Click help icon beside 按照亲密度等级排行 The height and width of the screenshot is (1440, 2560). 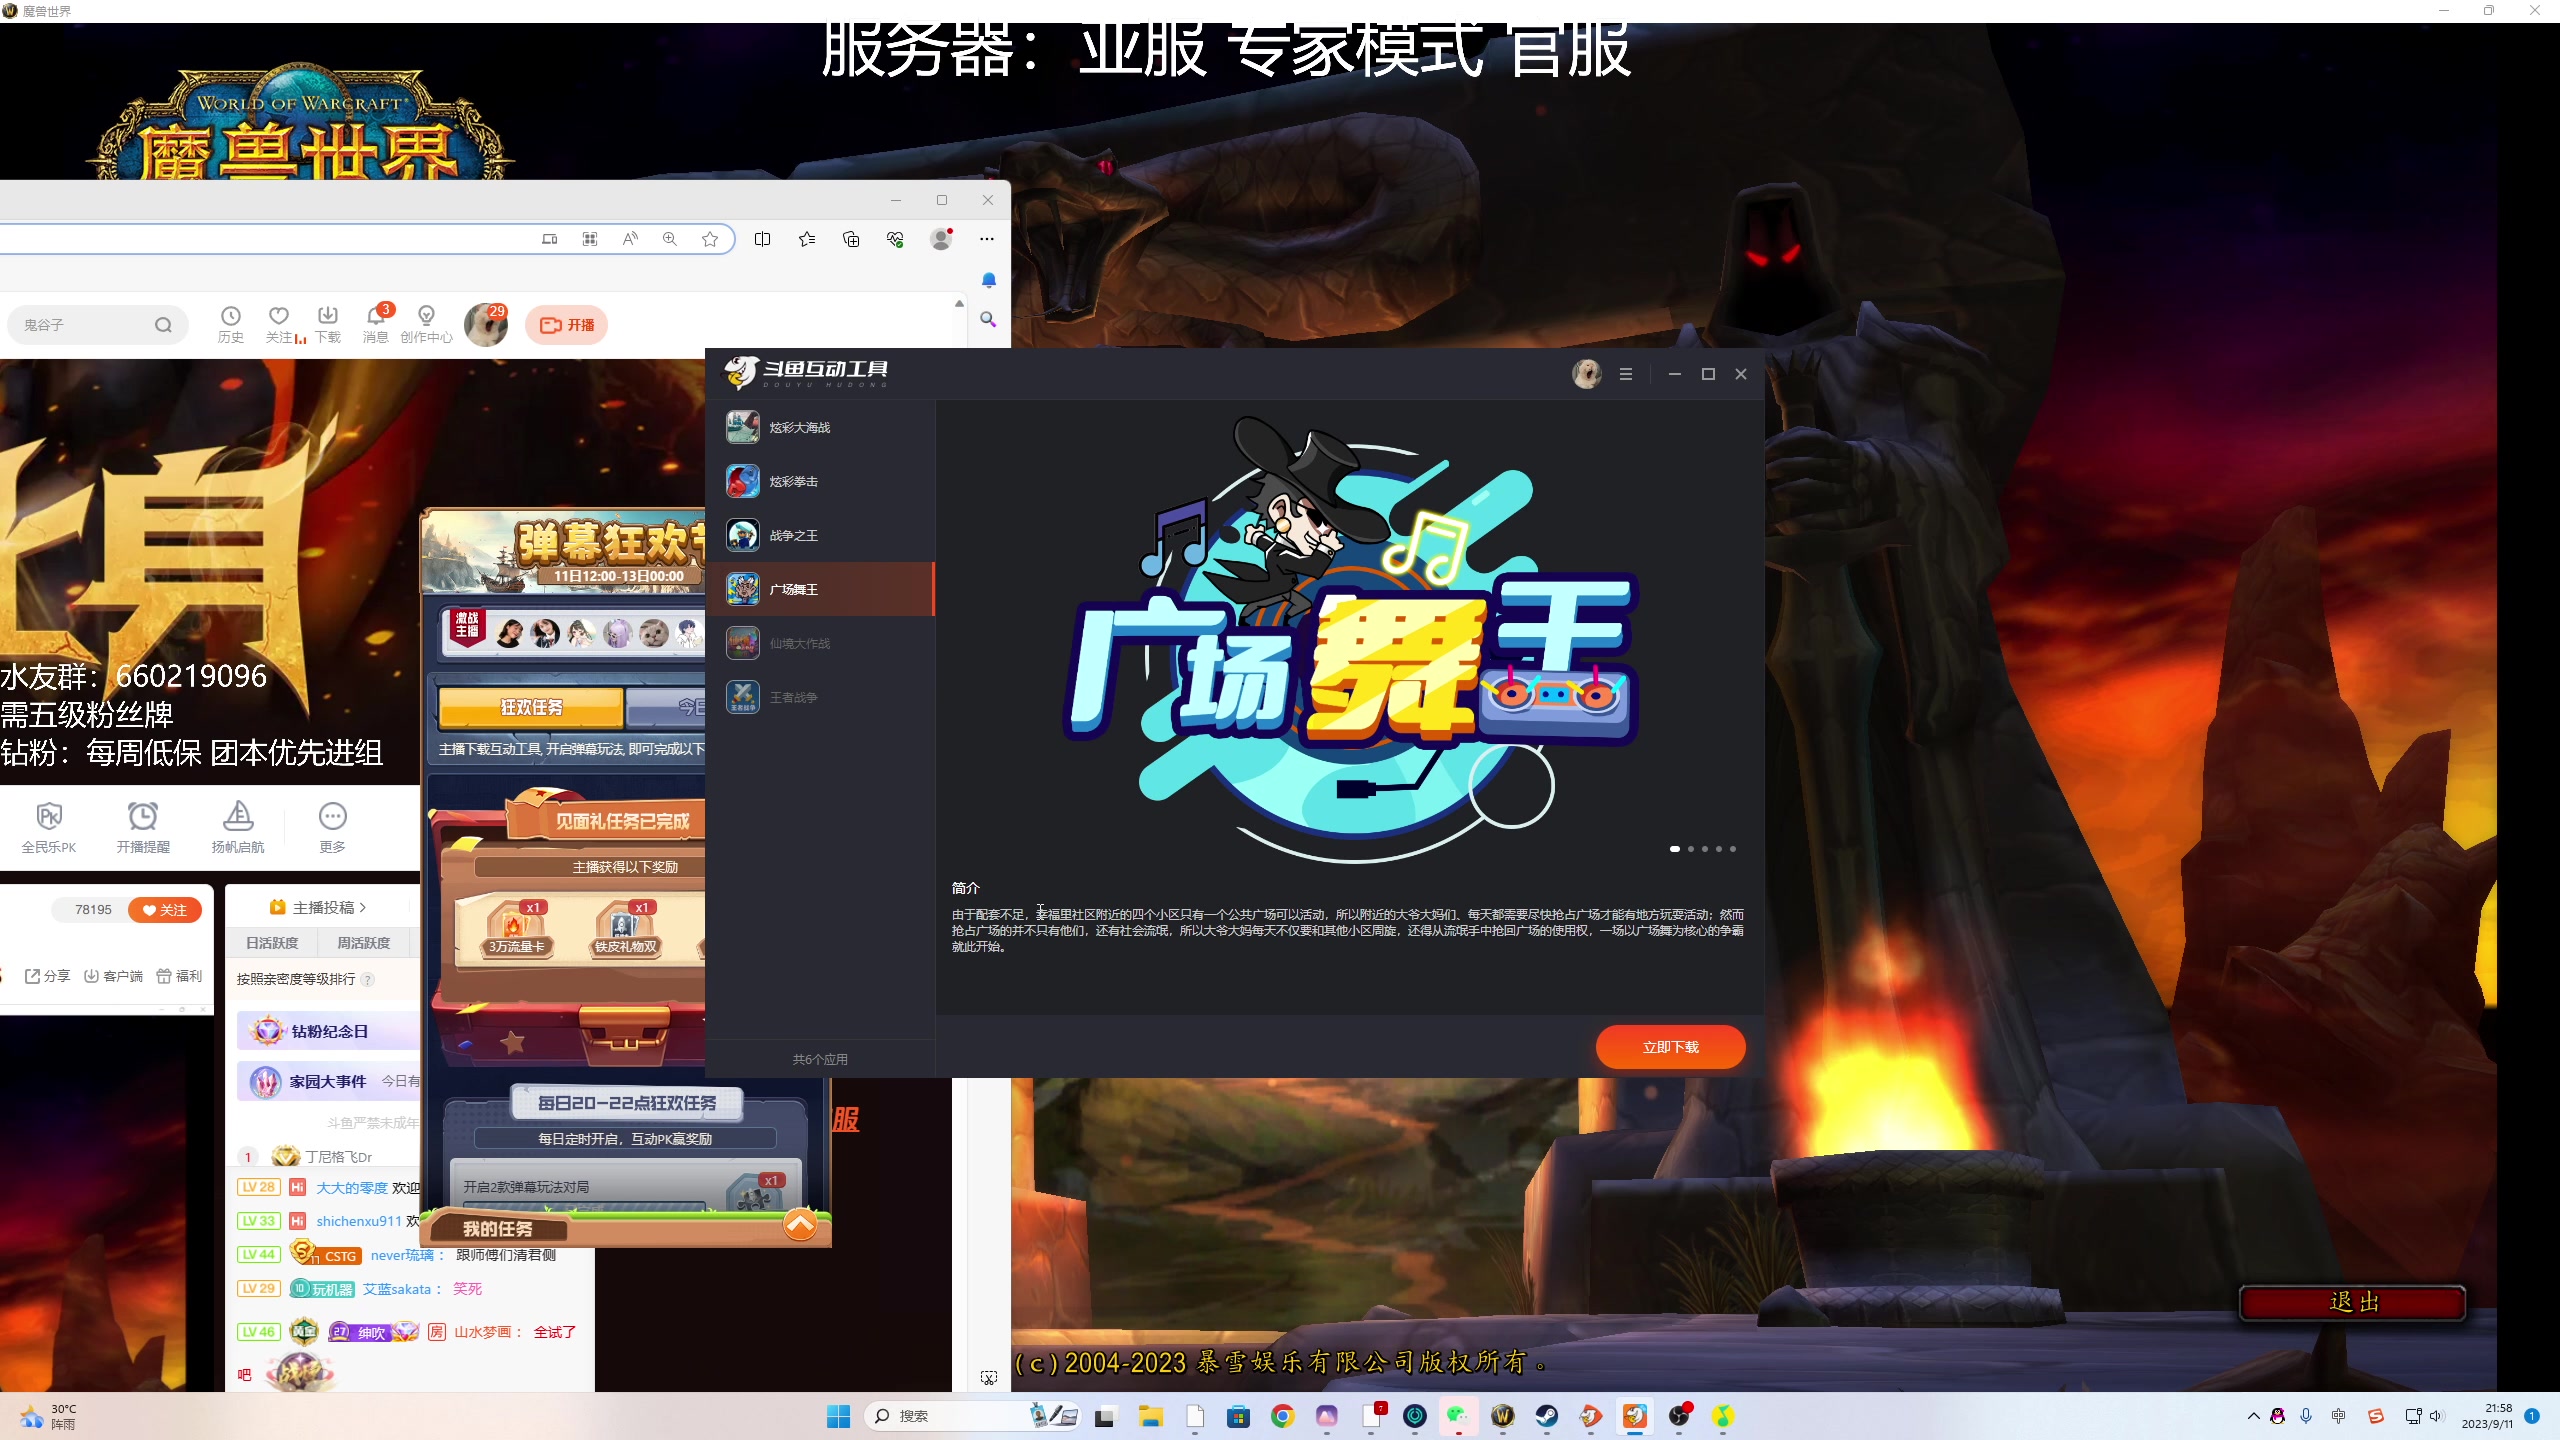point(368,980)
